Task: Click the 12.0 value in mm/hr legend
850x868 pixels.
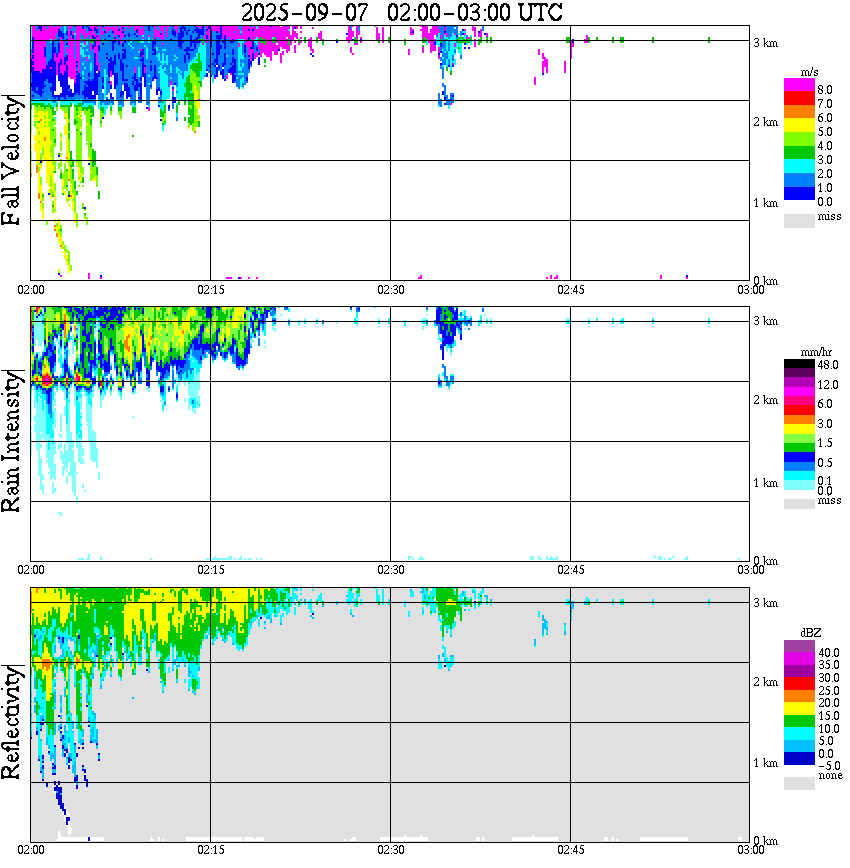Action: tap(828, 384)
